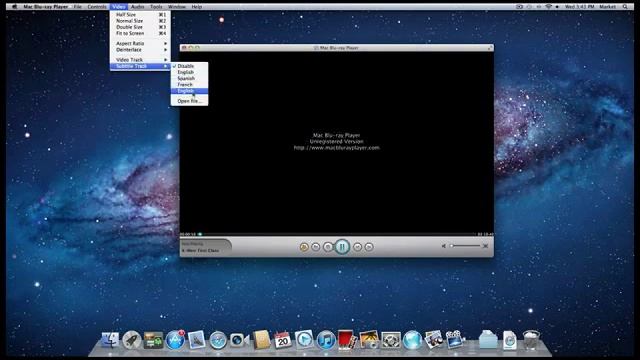This screenshot has width=640, height=360.
Task: Open FaceTime camera icon in the Dock
Action: point(239,340)
